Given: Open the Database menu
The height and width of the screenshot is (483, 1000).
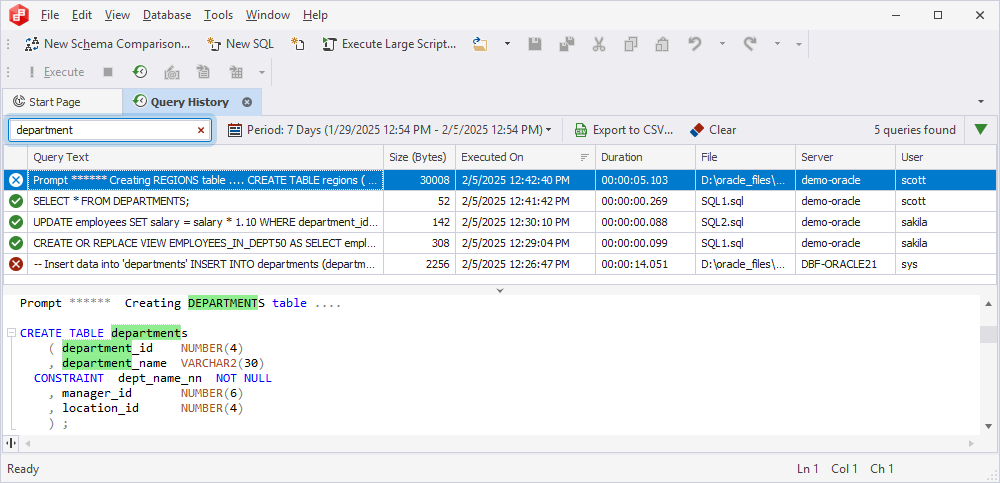Looking at the screenshot, I should pos(167,15).
